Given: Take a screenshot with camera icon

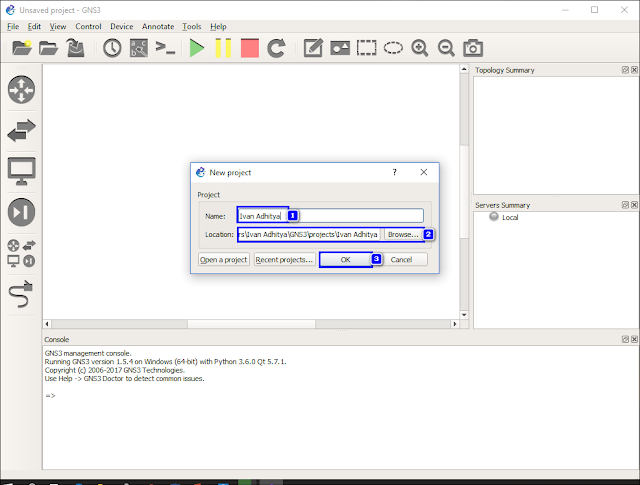Looking at the screenshot, I should coord(473,48).
